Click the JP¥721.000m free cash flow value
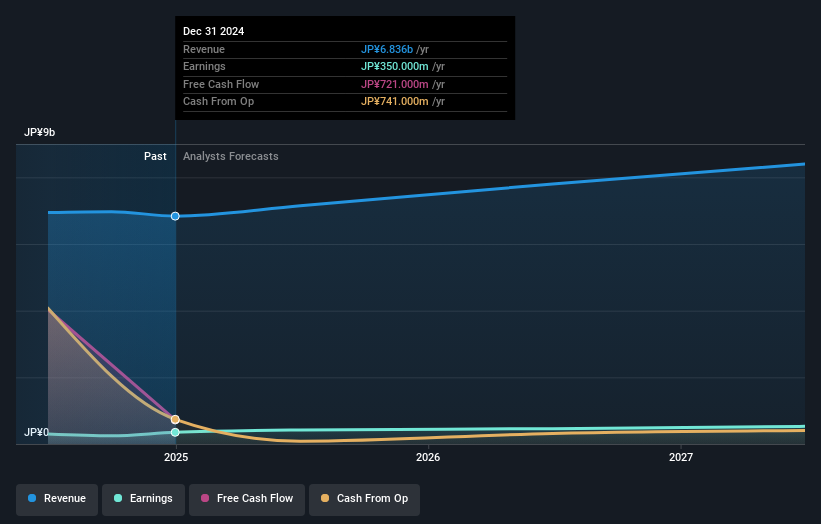The height and width of the screenshot is (524, 821). (395, 84)
